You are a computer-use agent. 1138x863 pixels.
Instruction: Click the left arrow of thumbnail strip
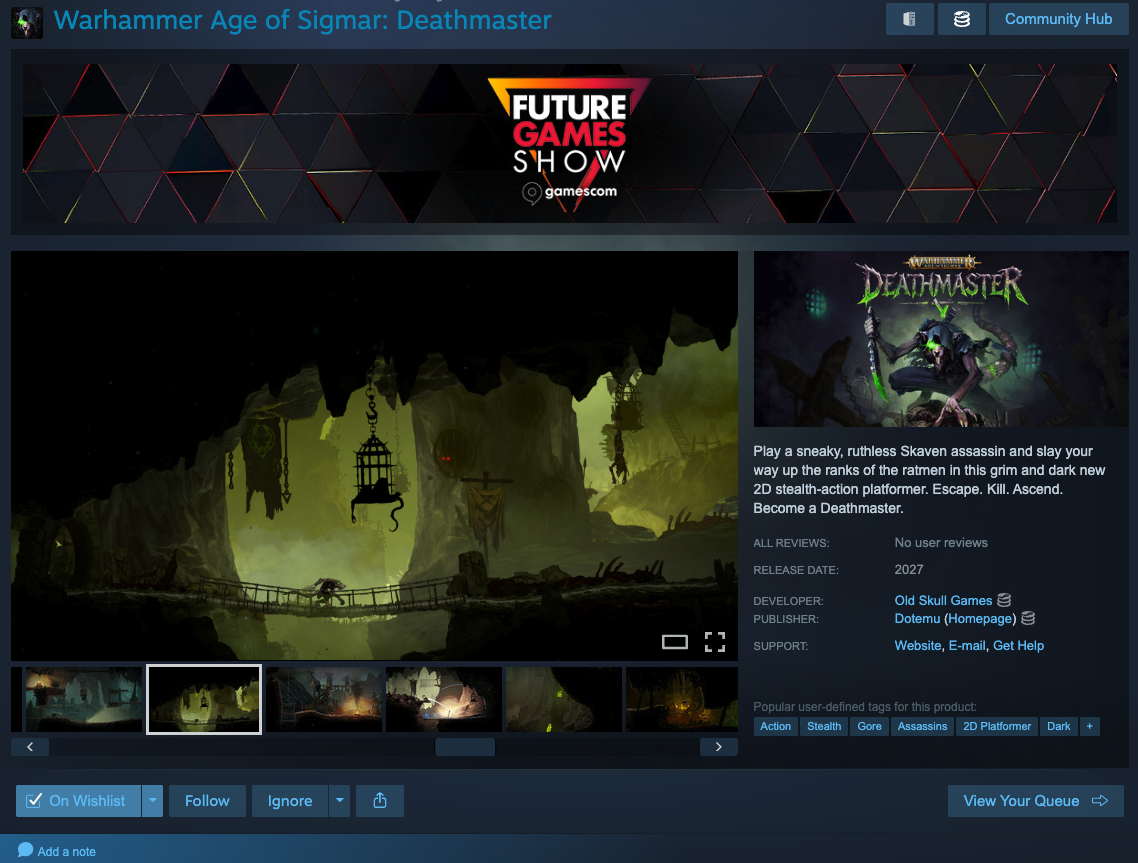coord(30,747)
